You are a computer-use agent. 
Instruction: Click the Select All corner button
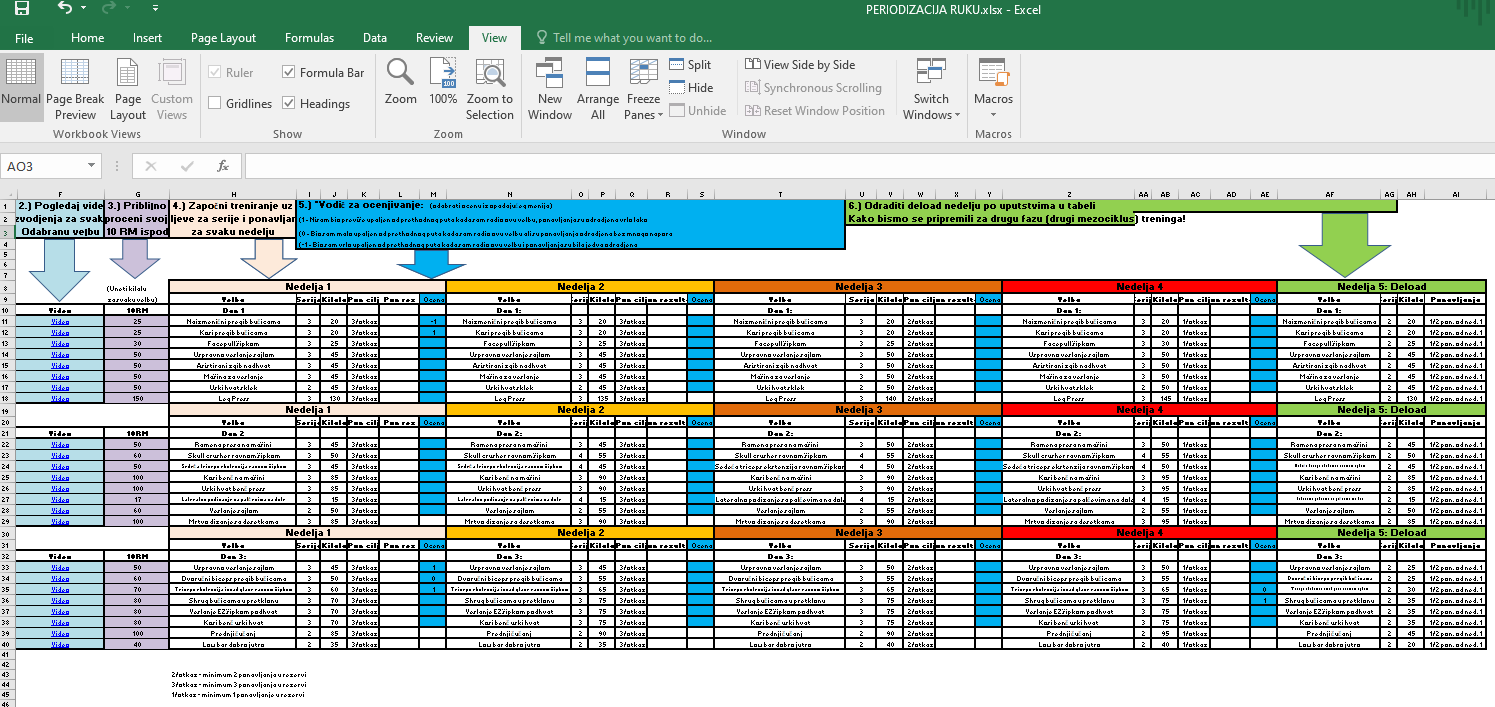8,194
